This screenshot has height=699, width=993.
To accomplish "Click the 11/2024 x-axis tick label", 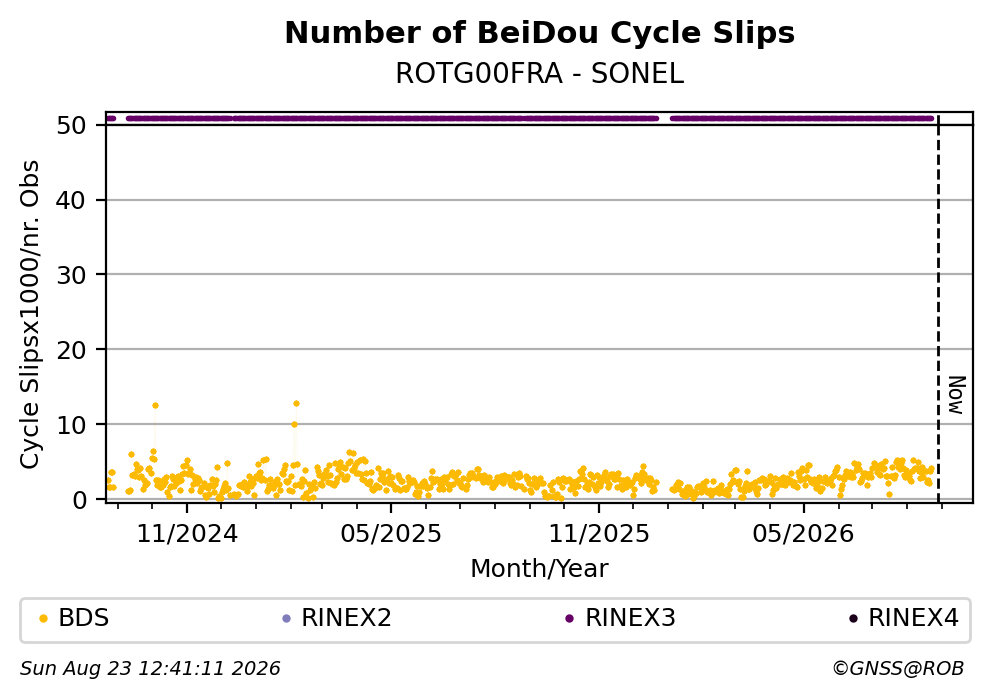I will click(x=187, y=534).
